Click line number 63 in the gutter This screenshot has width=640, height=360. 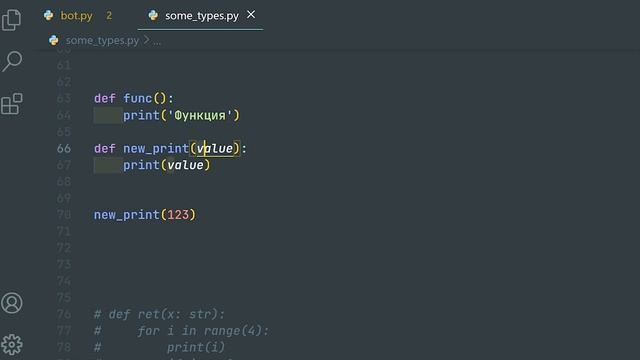[x=64, y=98]
